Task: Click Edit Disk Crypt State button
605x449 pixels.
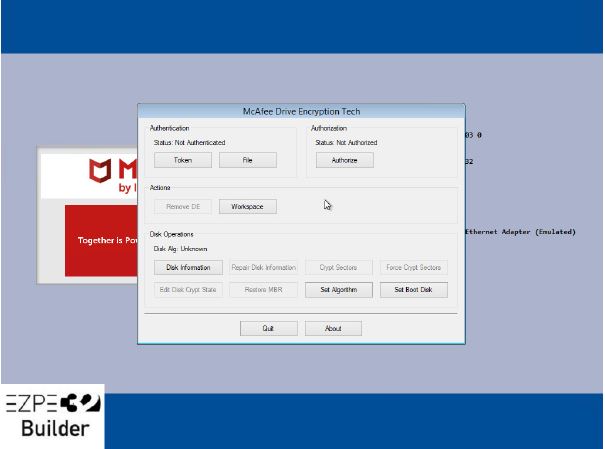Action: point(188,290)
